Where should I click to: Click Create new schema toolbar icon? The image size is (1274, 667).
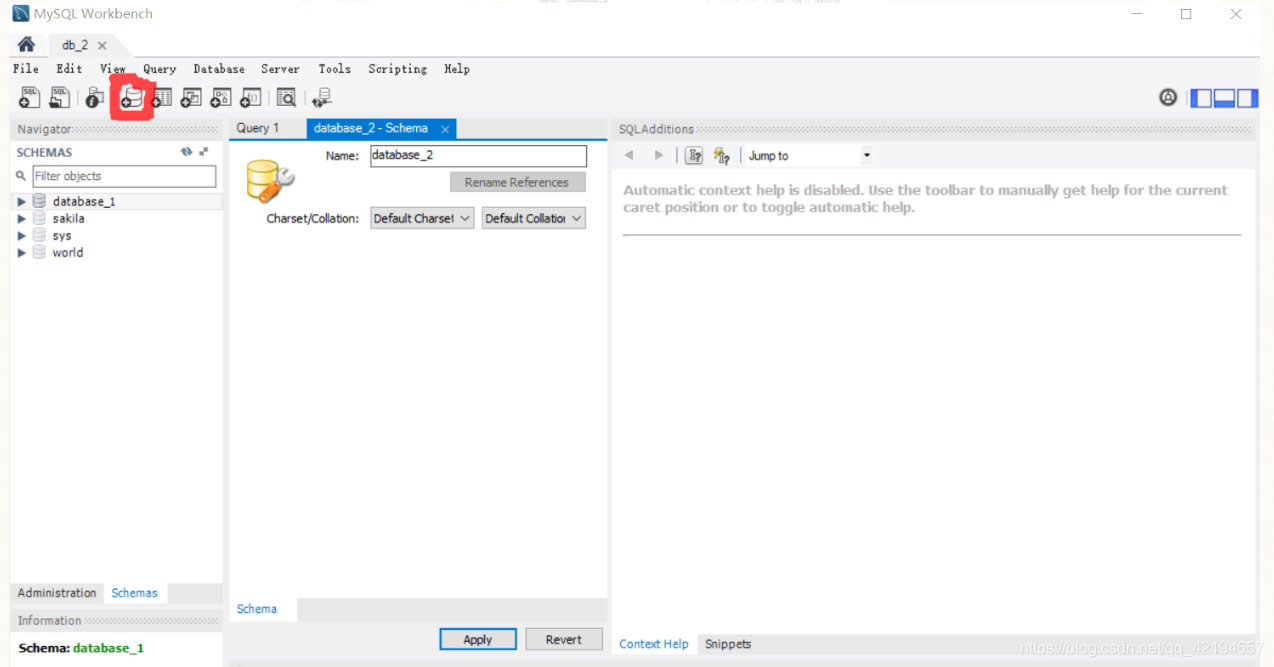pyautogui.click(x=131, y=97)
